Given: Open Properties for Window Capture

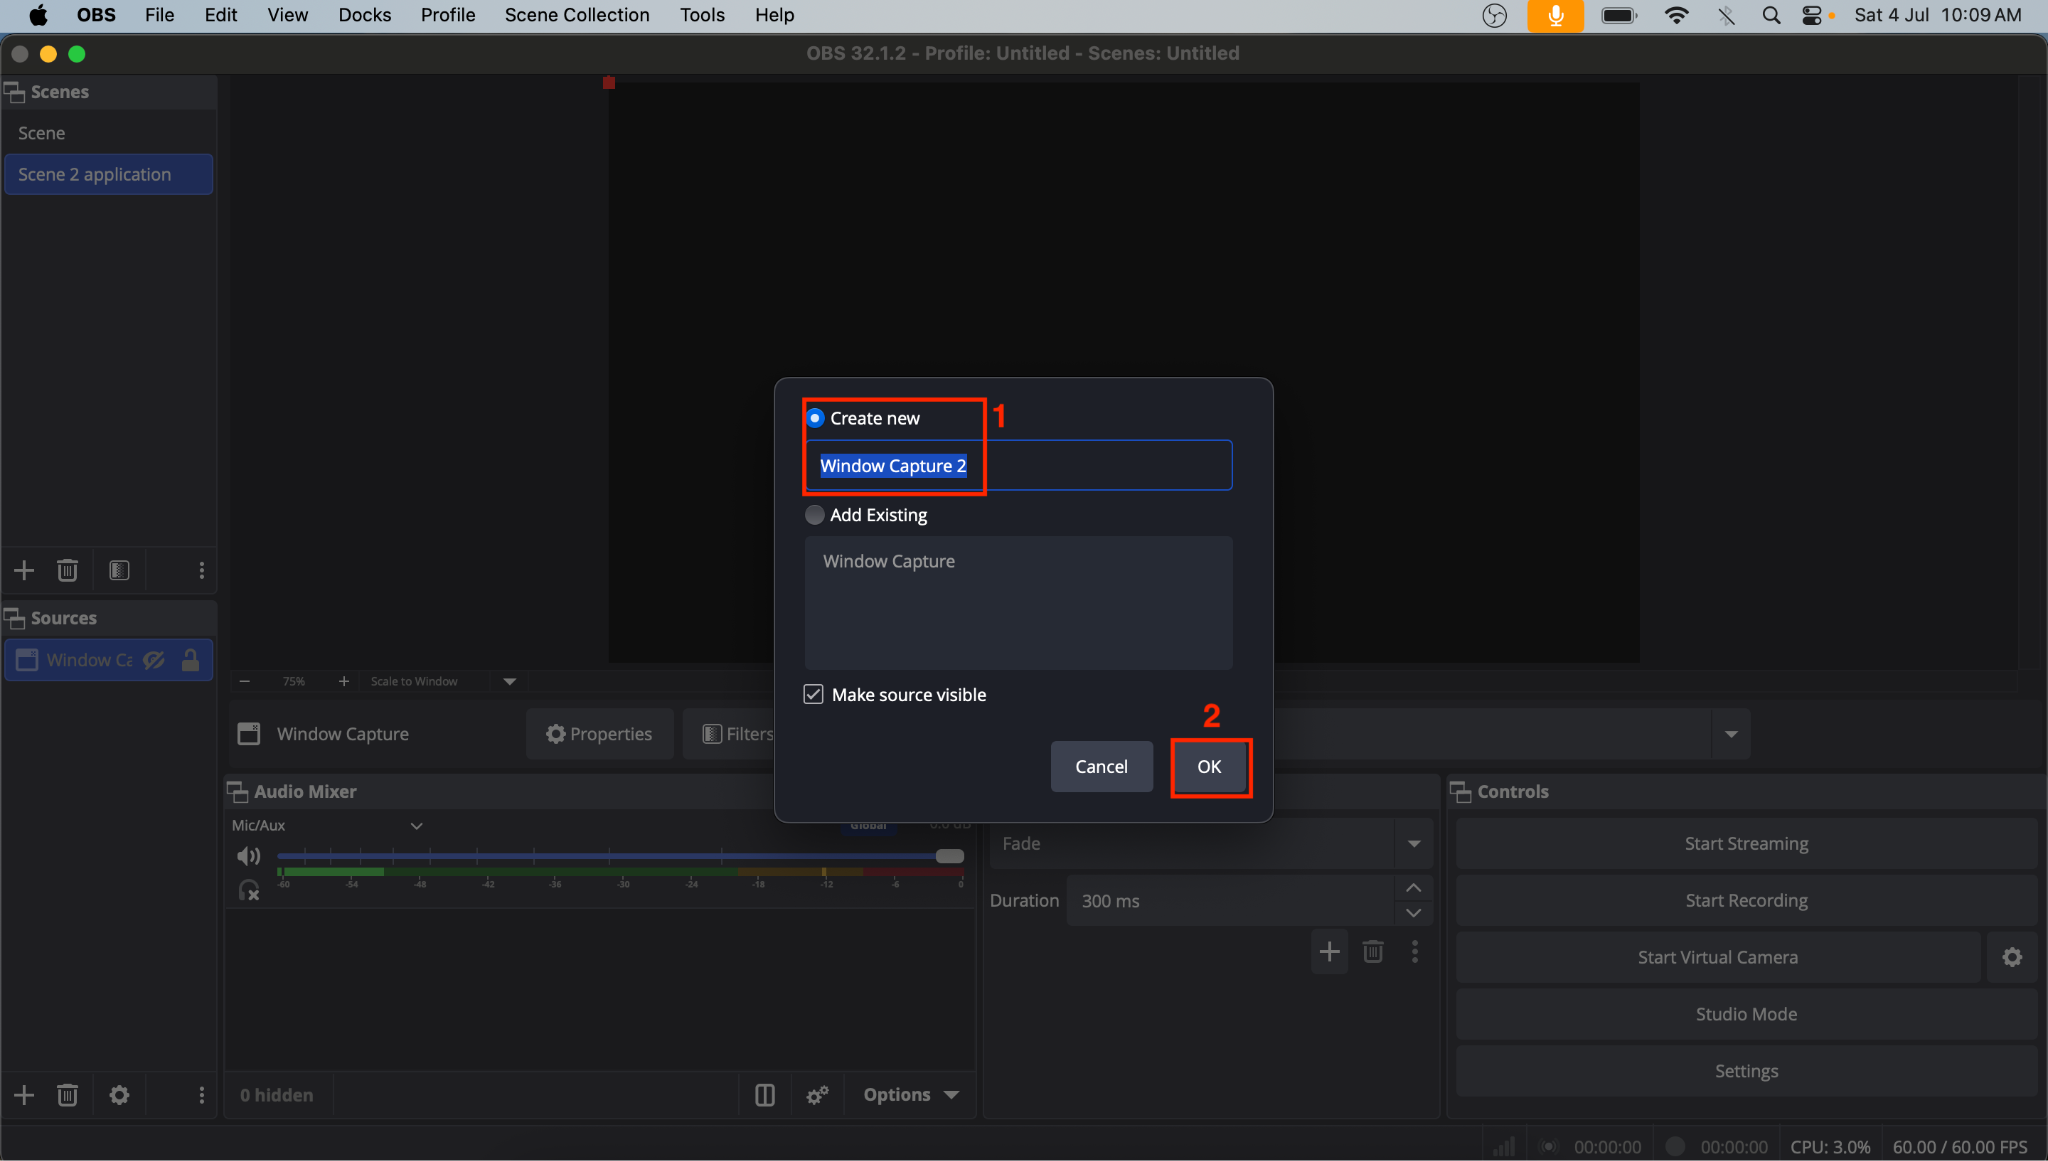Looking at the screenshot, I should pyautogui.click(x=600, y=734).
